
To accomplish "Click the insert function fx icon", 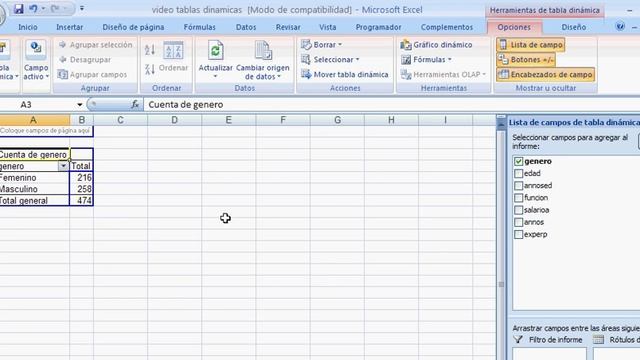I will 135,104.
